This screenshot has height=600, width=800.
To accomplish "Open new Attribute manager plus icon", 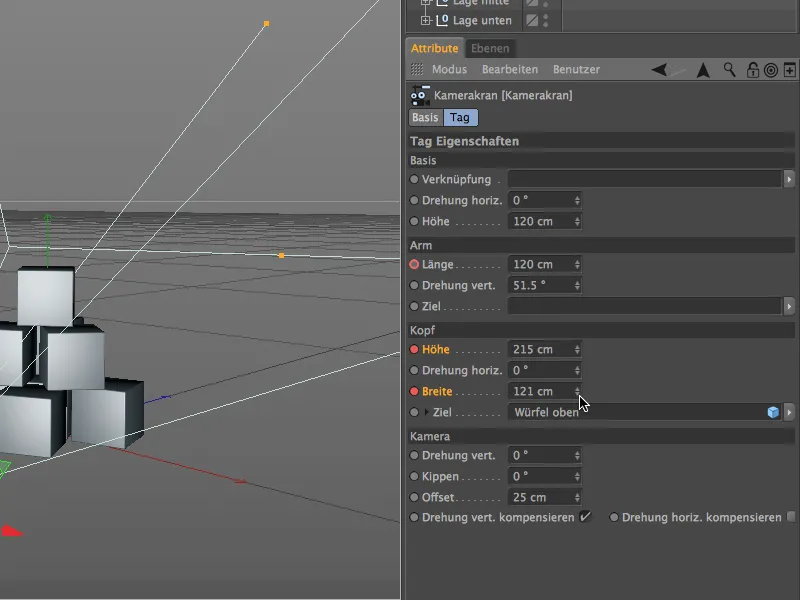I will [x=789, y=70].
